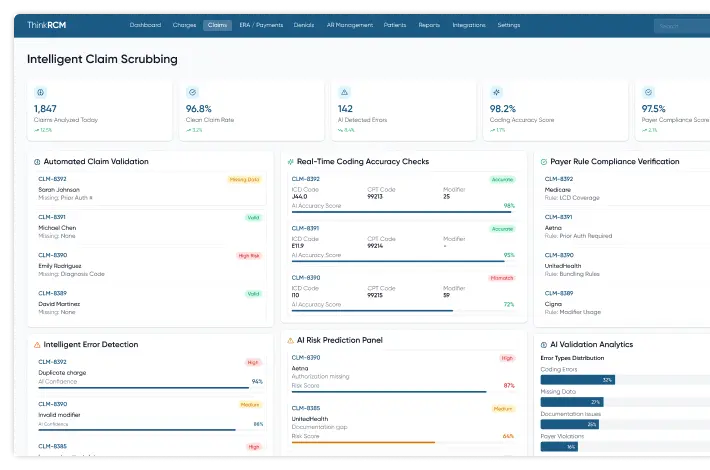
Task: Click the Intelligent Error Detection warning icon
Action: tap(38, 344)
